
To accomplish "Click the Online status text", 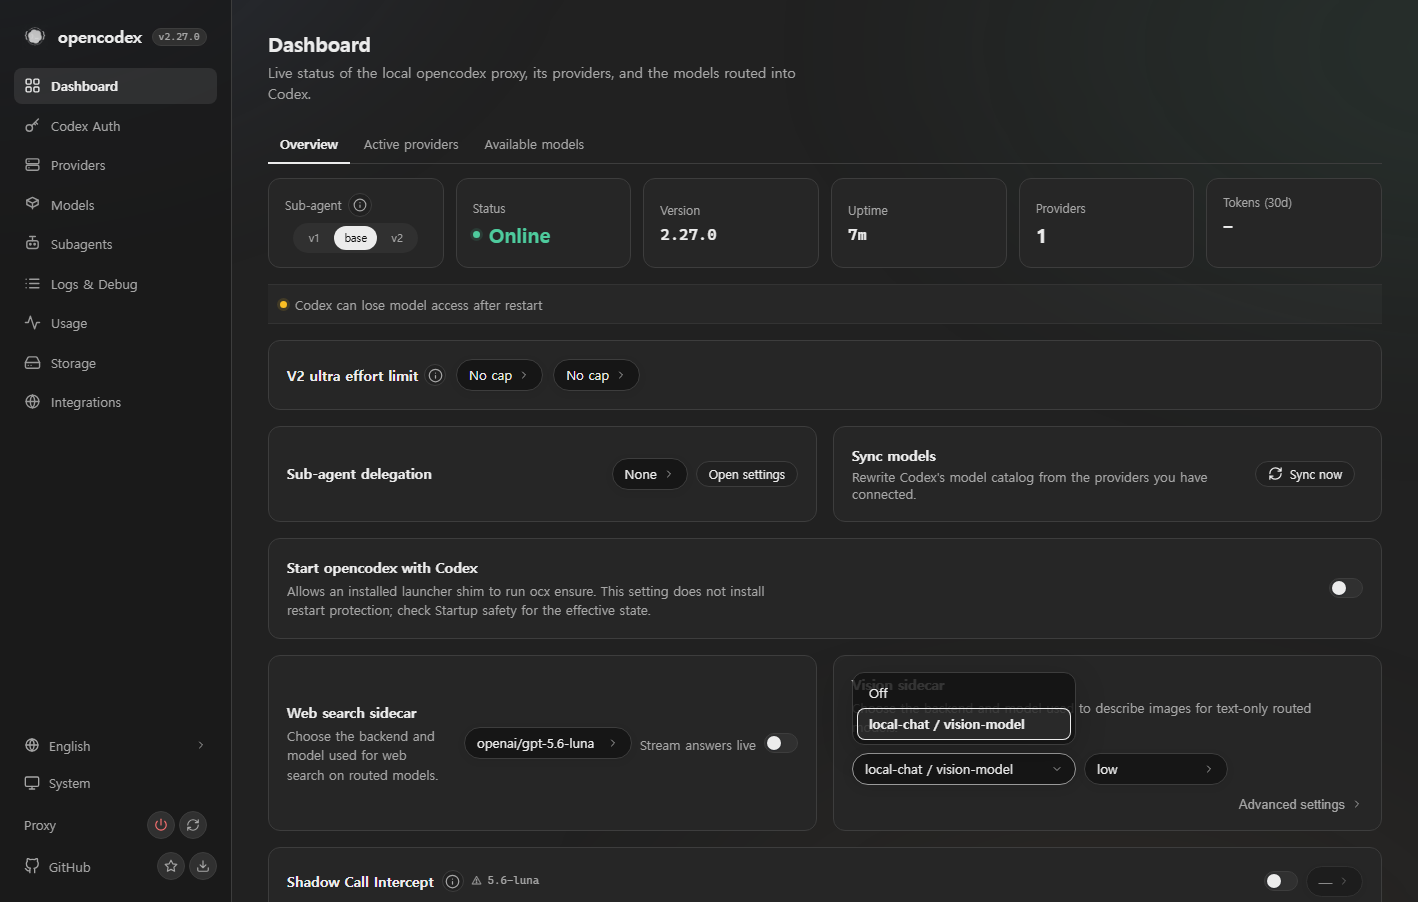I will coord(519,236).
